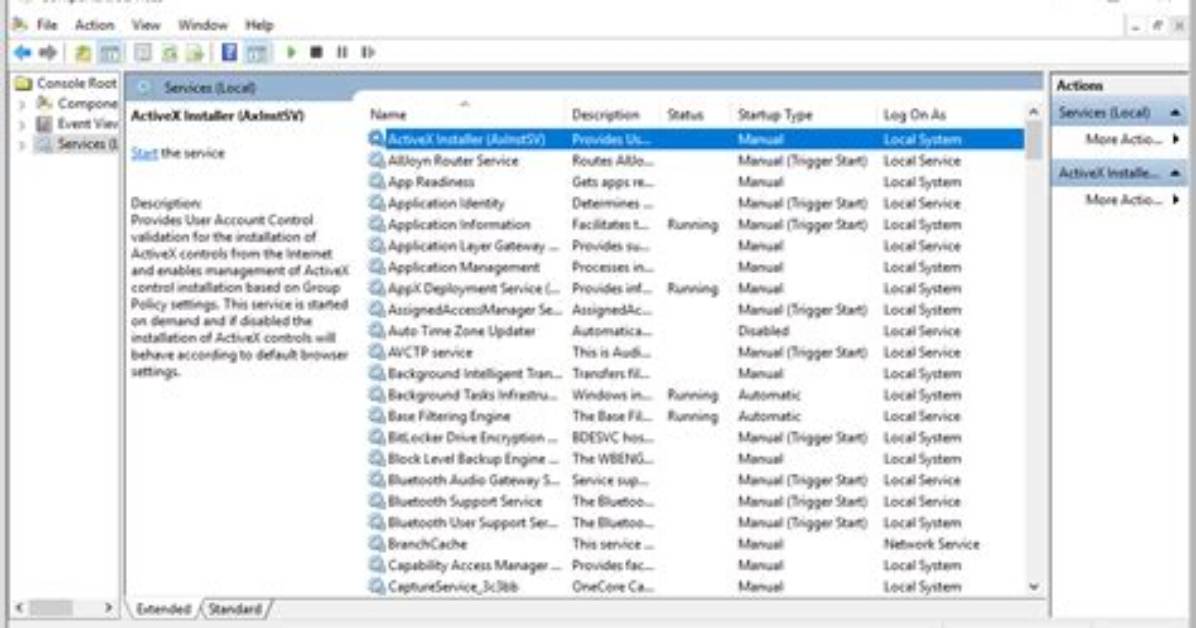Click the Forward arrow toolbar icon
The width and height of the screenshot is (1196, 628).
tap(48, 53)
